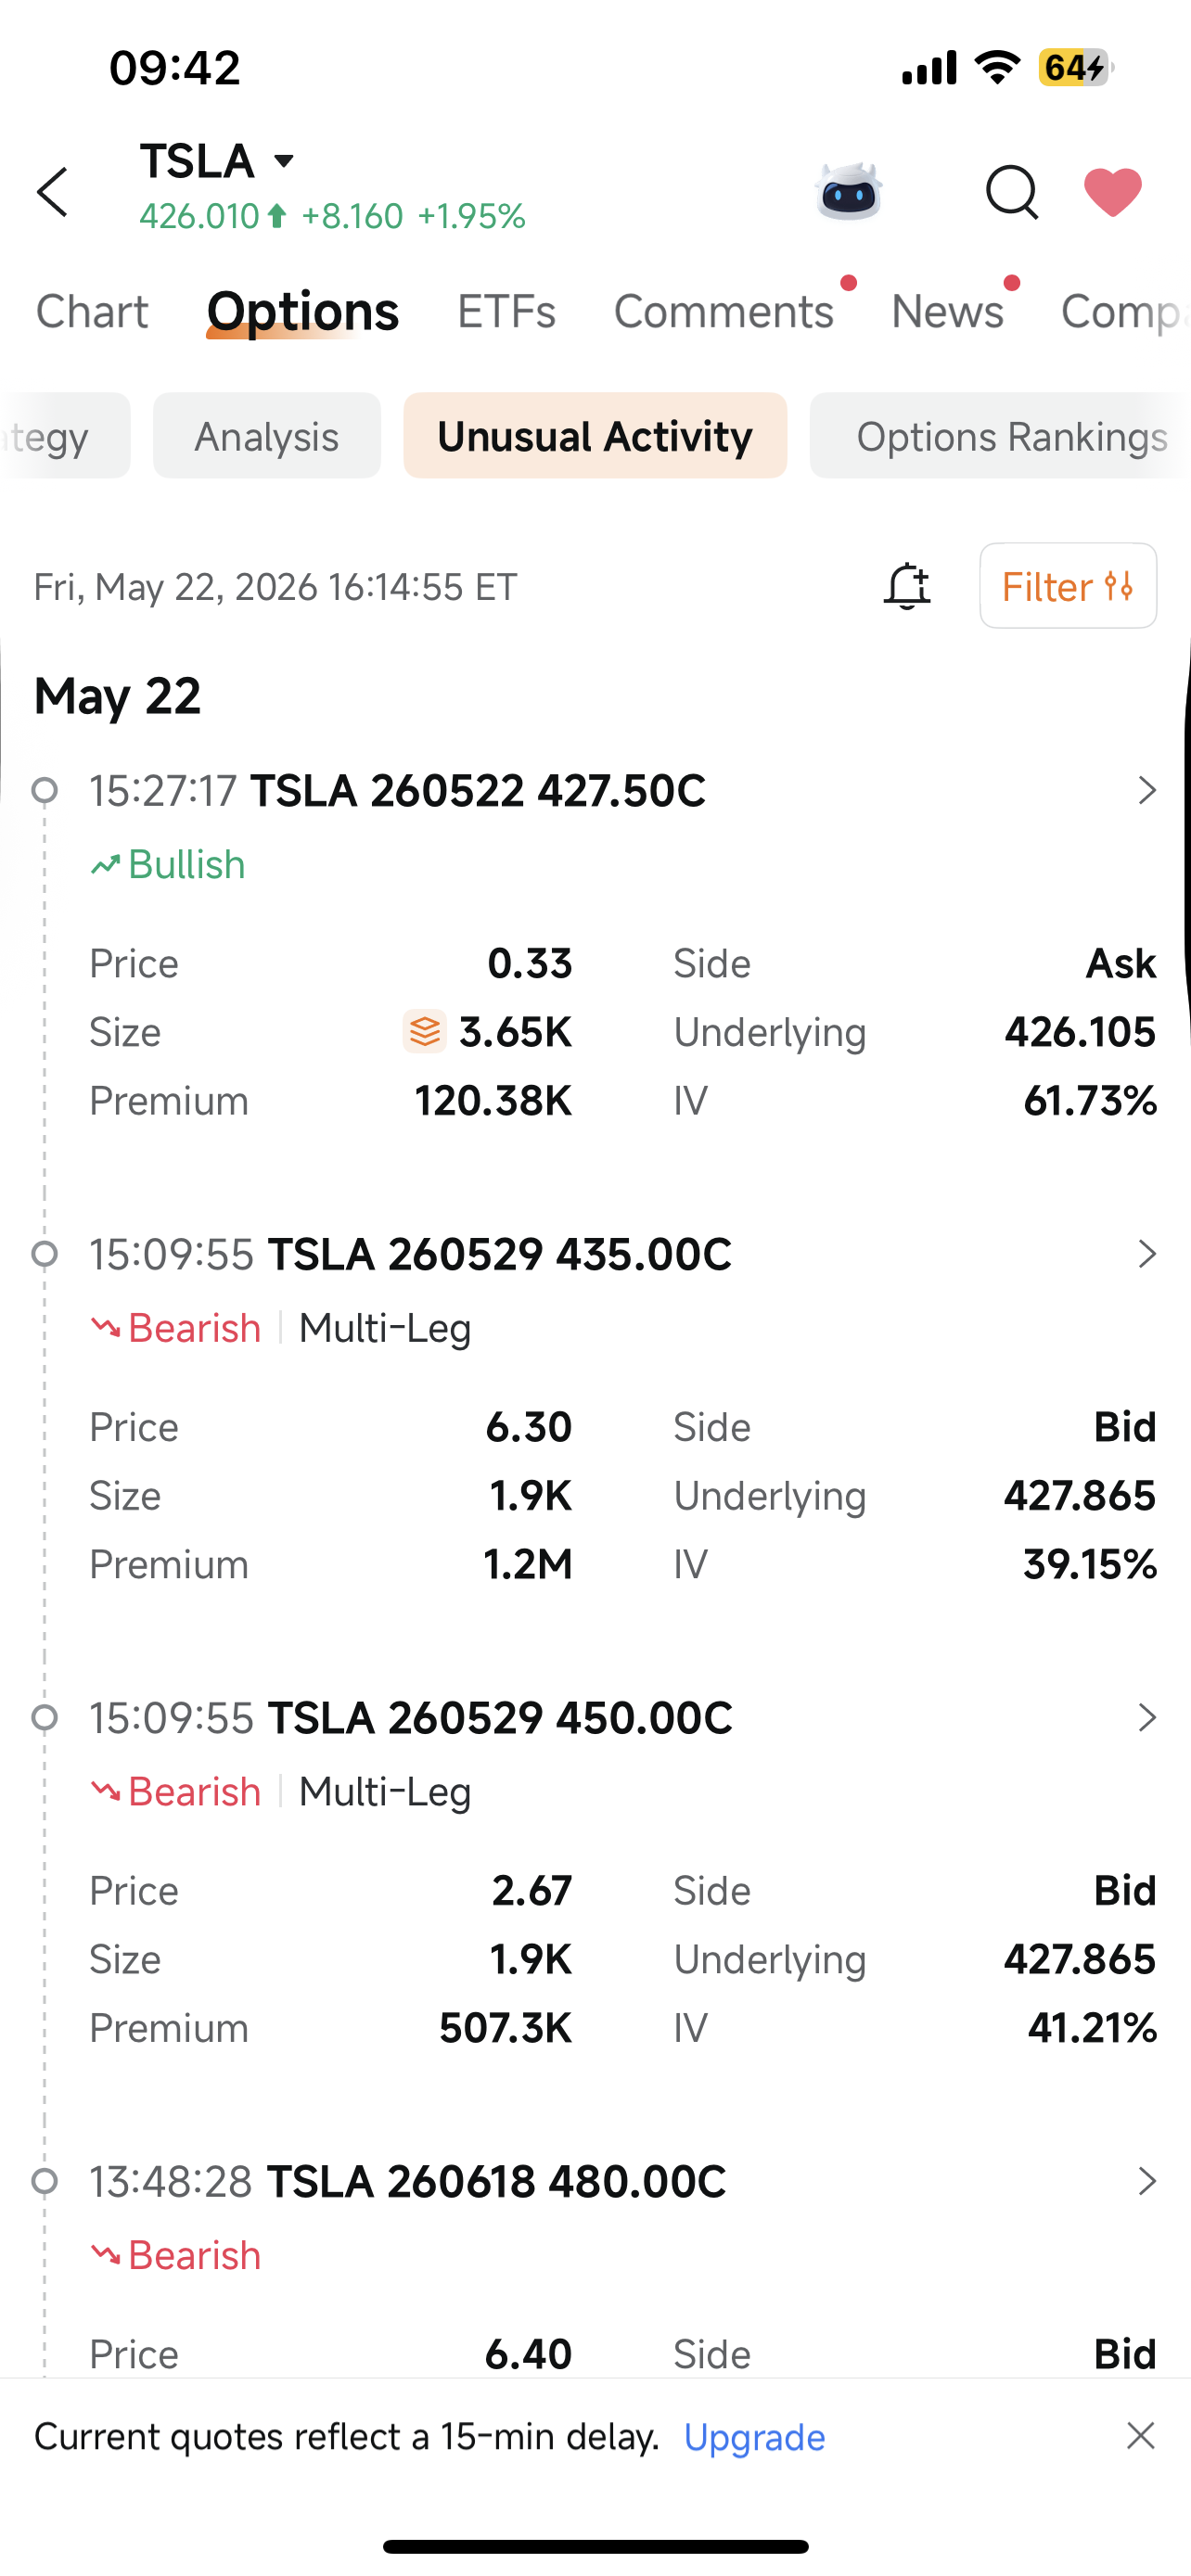Expand the TSLA ticker dropdown arrow
The height and width of the screenshot is (2576, 1191).
click(x=284, y=161)
